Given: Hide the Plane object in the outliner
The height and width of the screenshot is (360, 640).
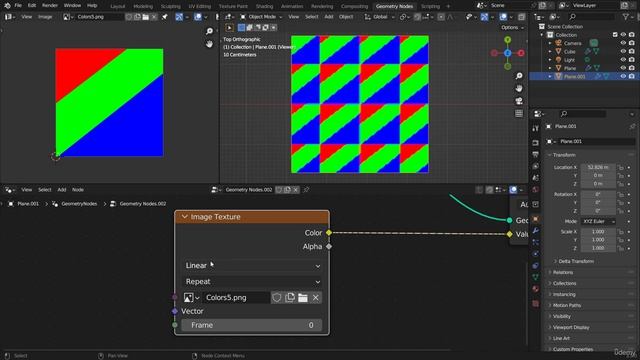Looking at the screenshot, I should point(623,68).
